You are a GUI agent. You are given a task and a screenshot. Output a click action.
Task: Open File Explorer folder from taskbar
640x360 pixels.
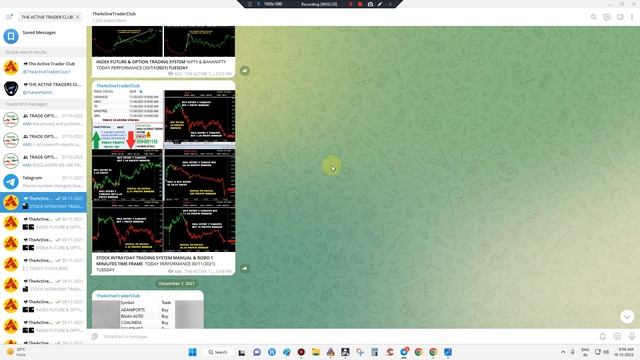coord(316,352)
